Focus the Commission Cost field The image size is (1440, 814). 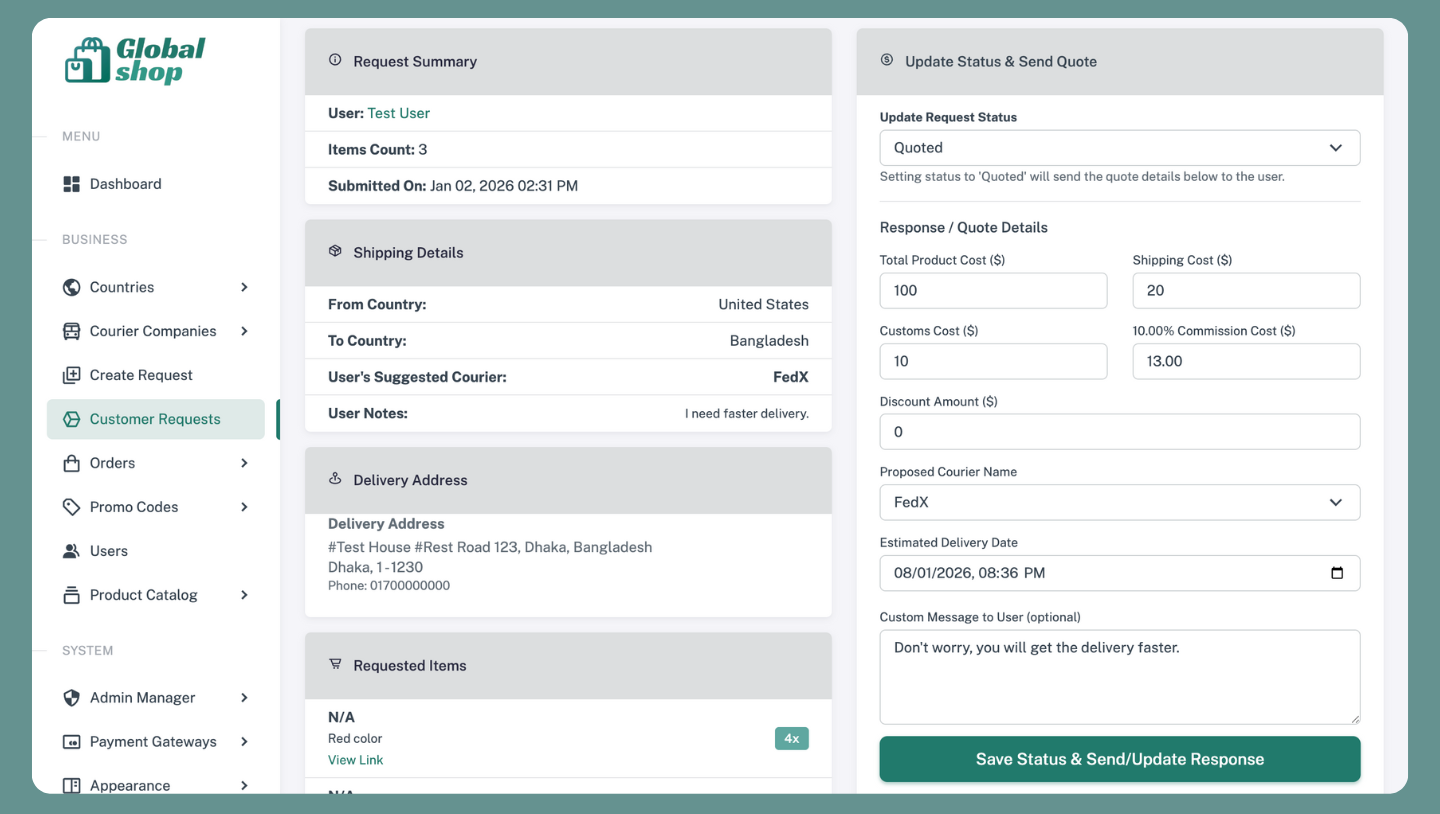(x=1246, y=361)
